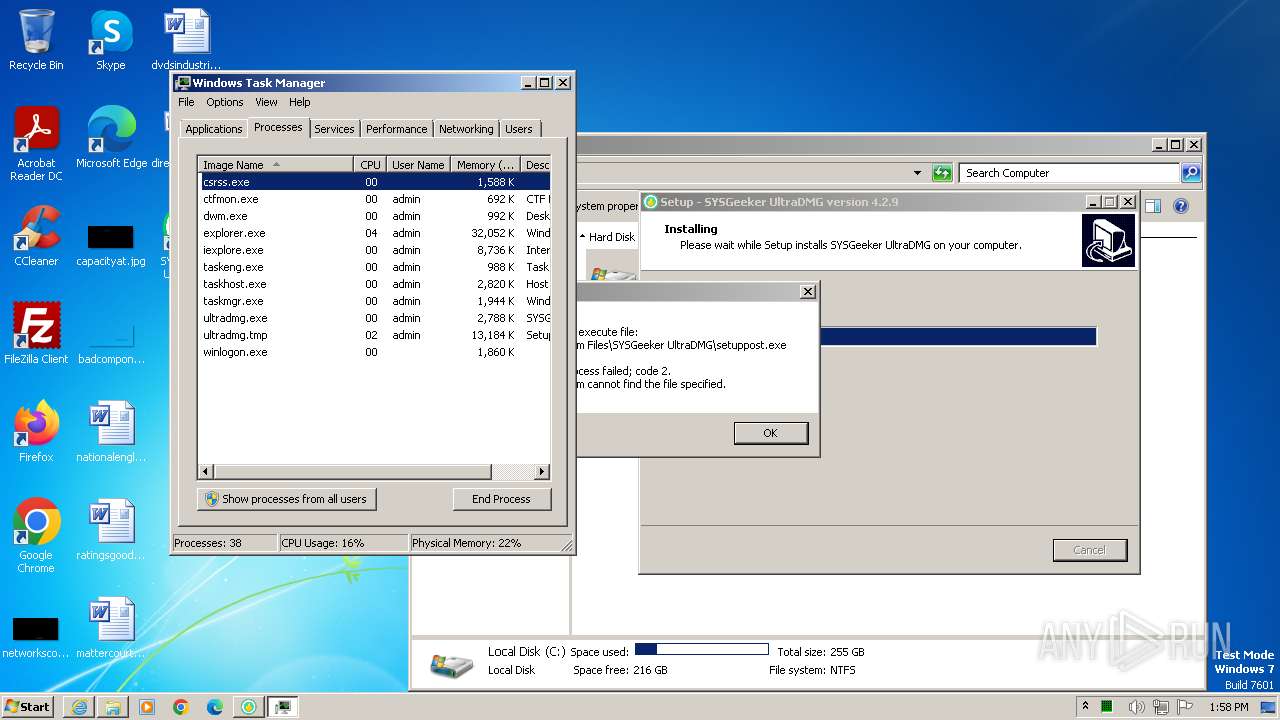
Task: Click Internet Explorer in the taskbar
Action: click(x=79, y=707)
